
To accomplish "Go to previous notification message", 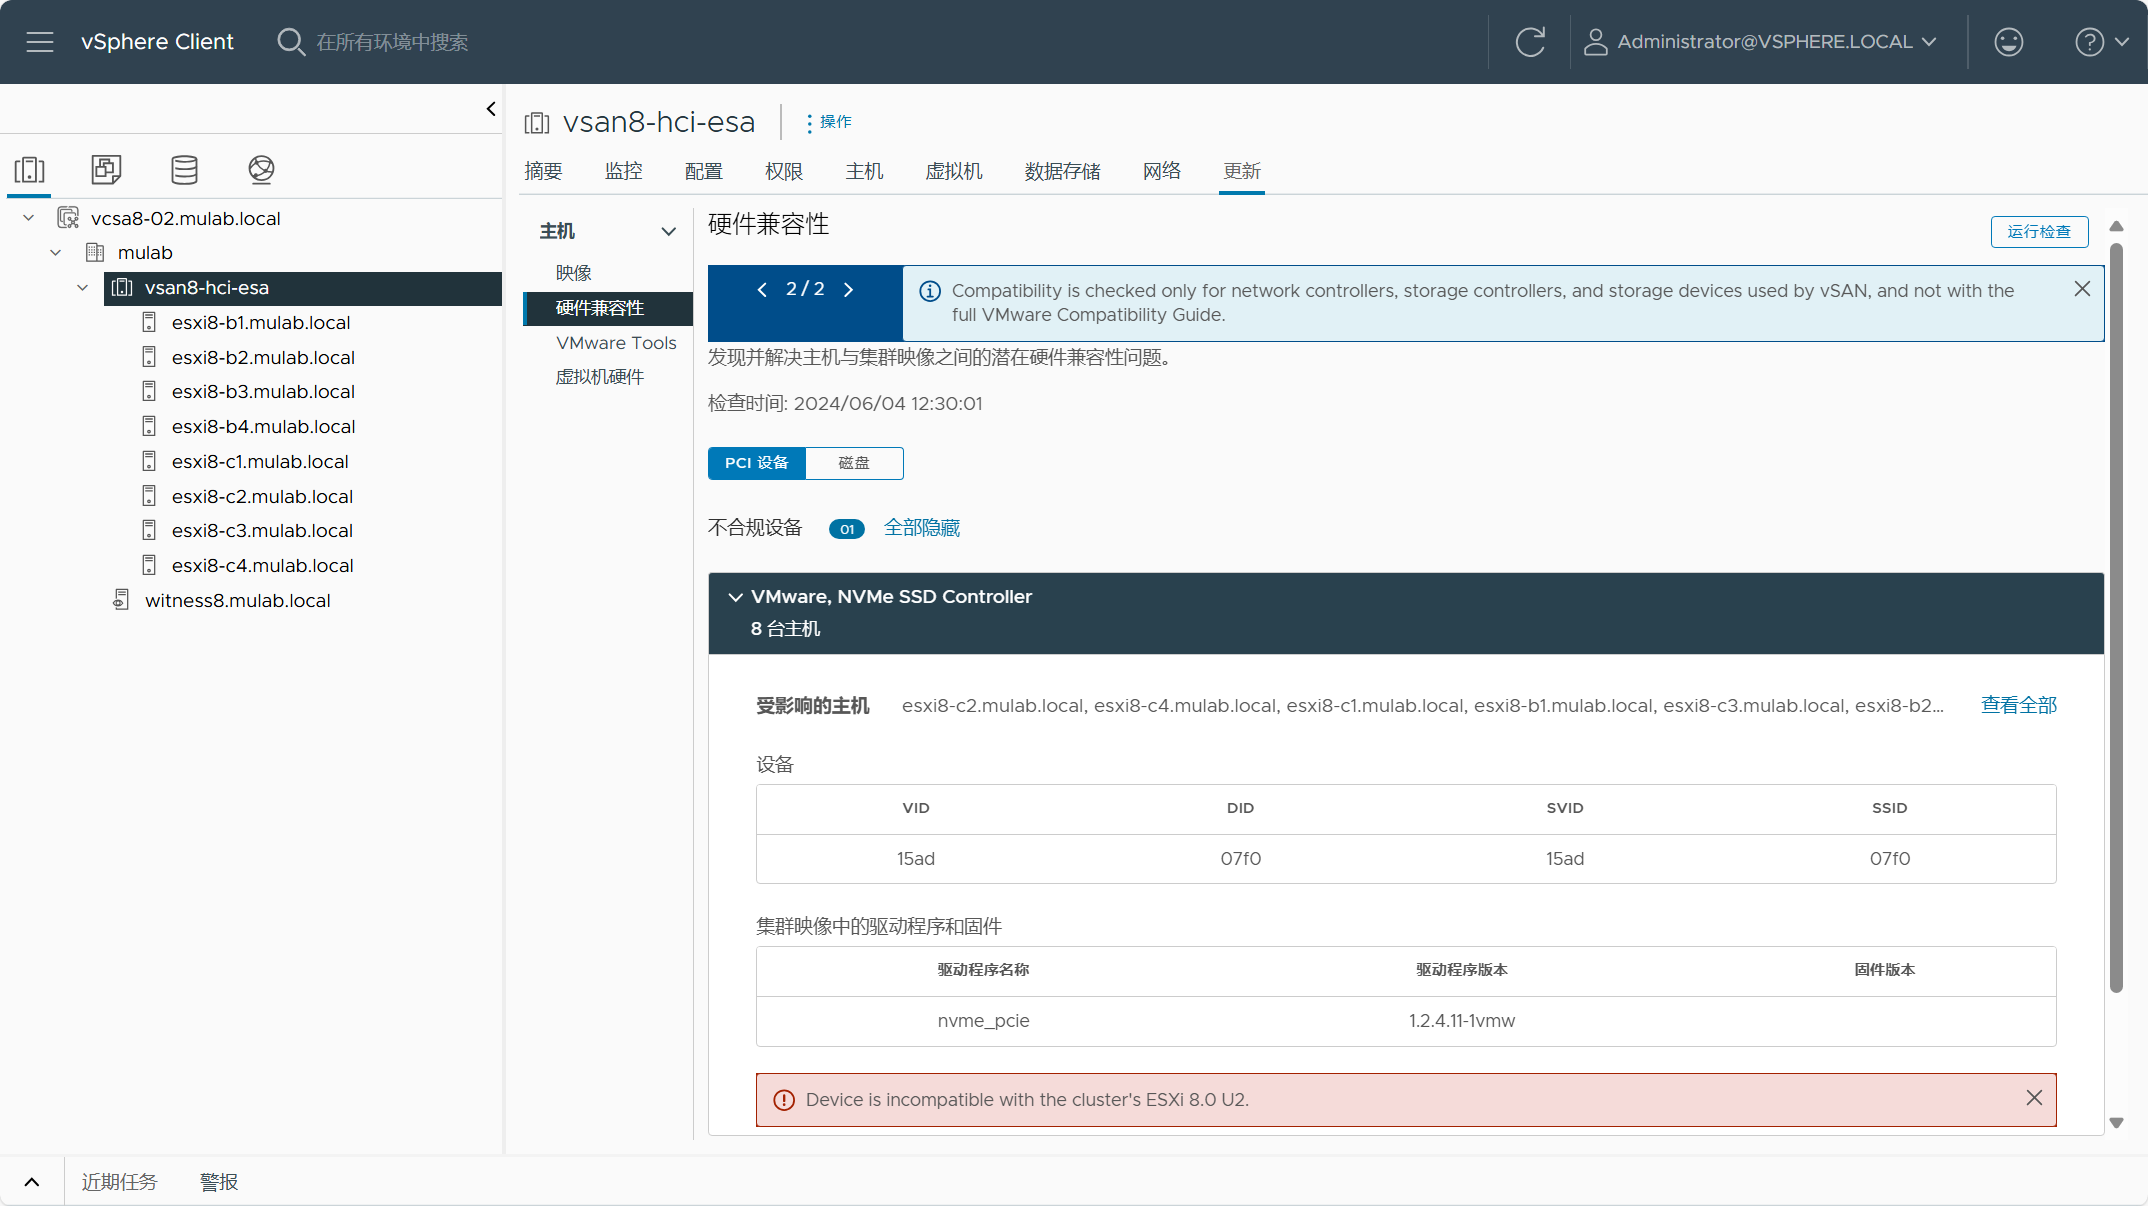I will [762, 290].
